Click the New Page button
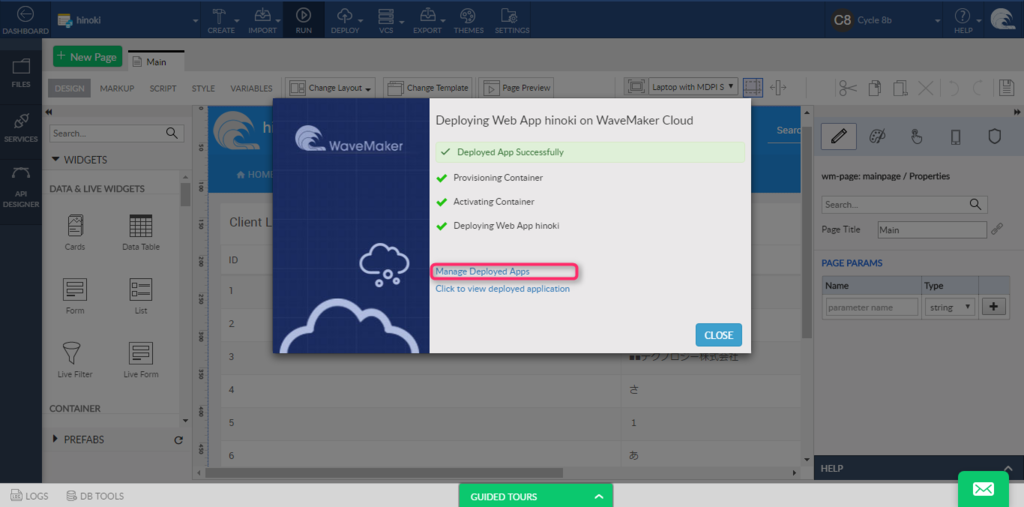This screenshot has height=507, width=1024. (88, 57)
